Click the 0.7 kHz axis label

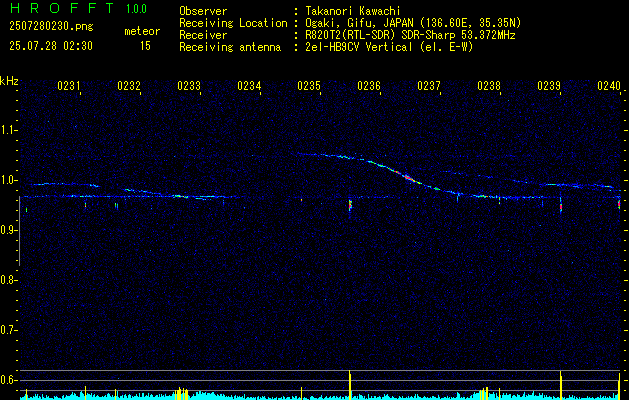[x=8, y=330]
